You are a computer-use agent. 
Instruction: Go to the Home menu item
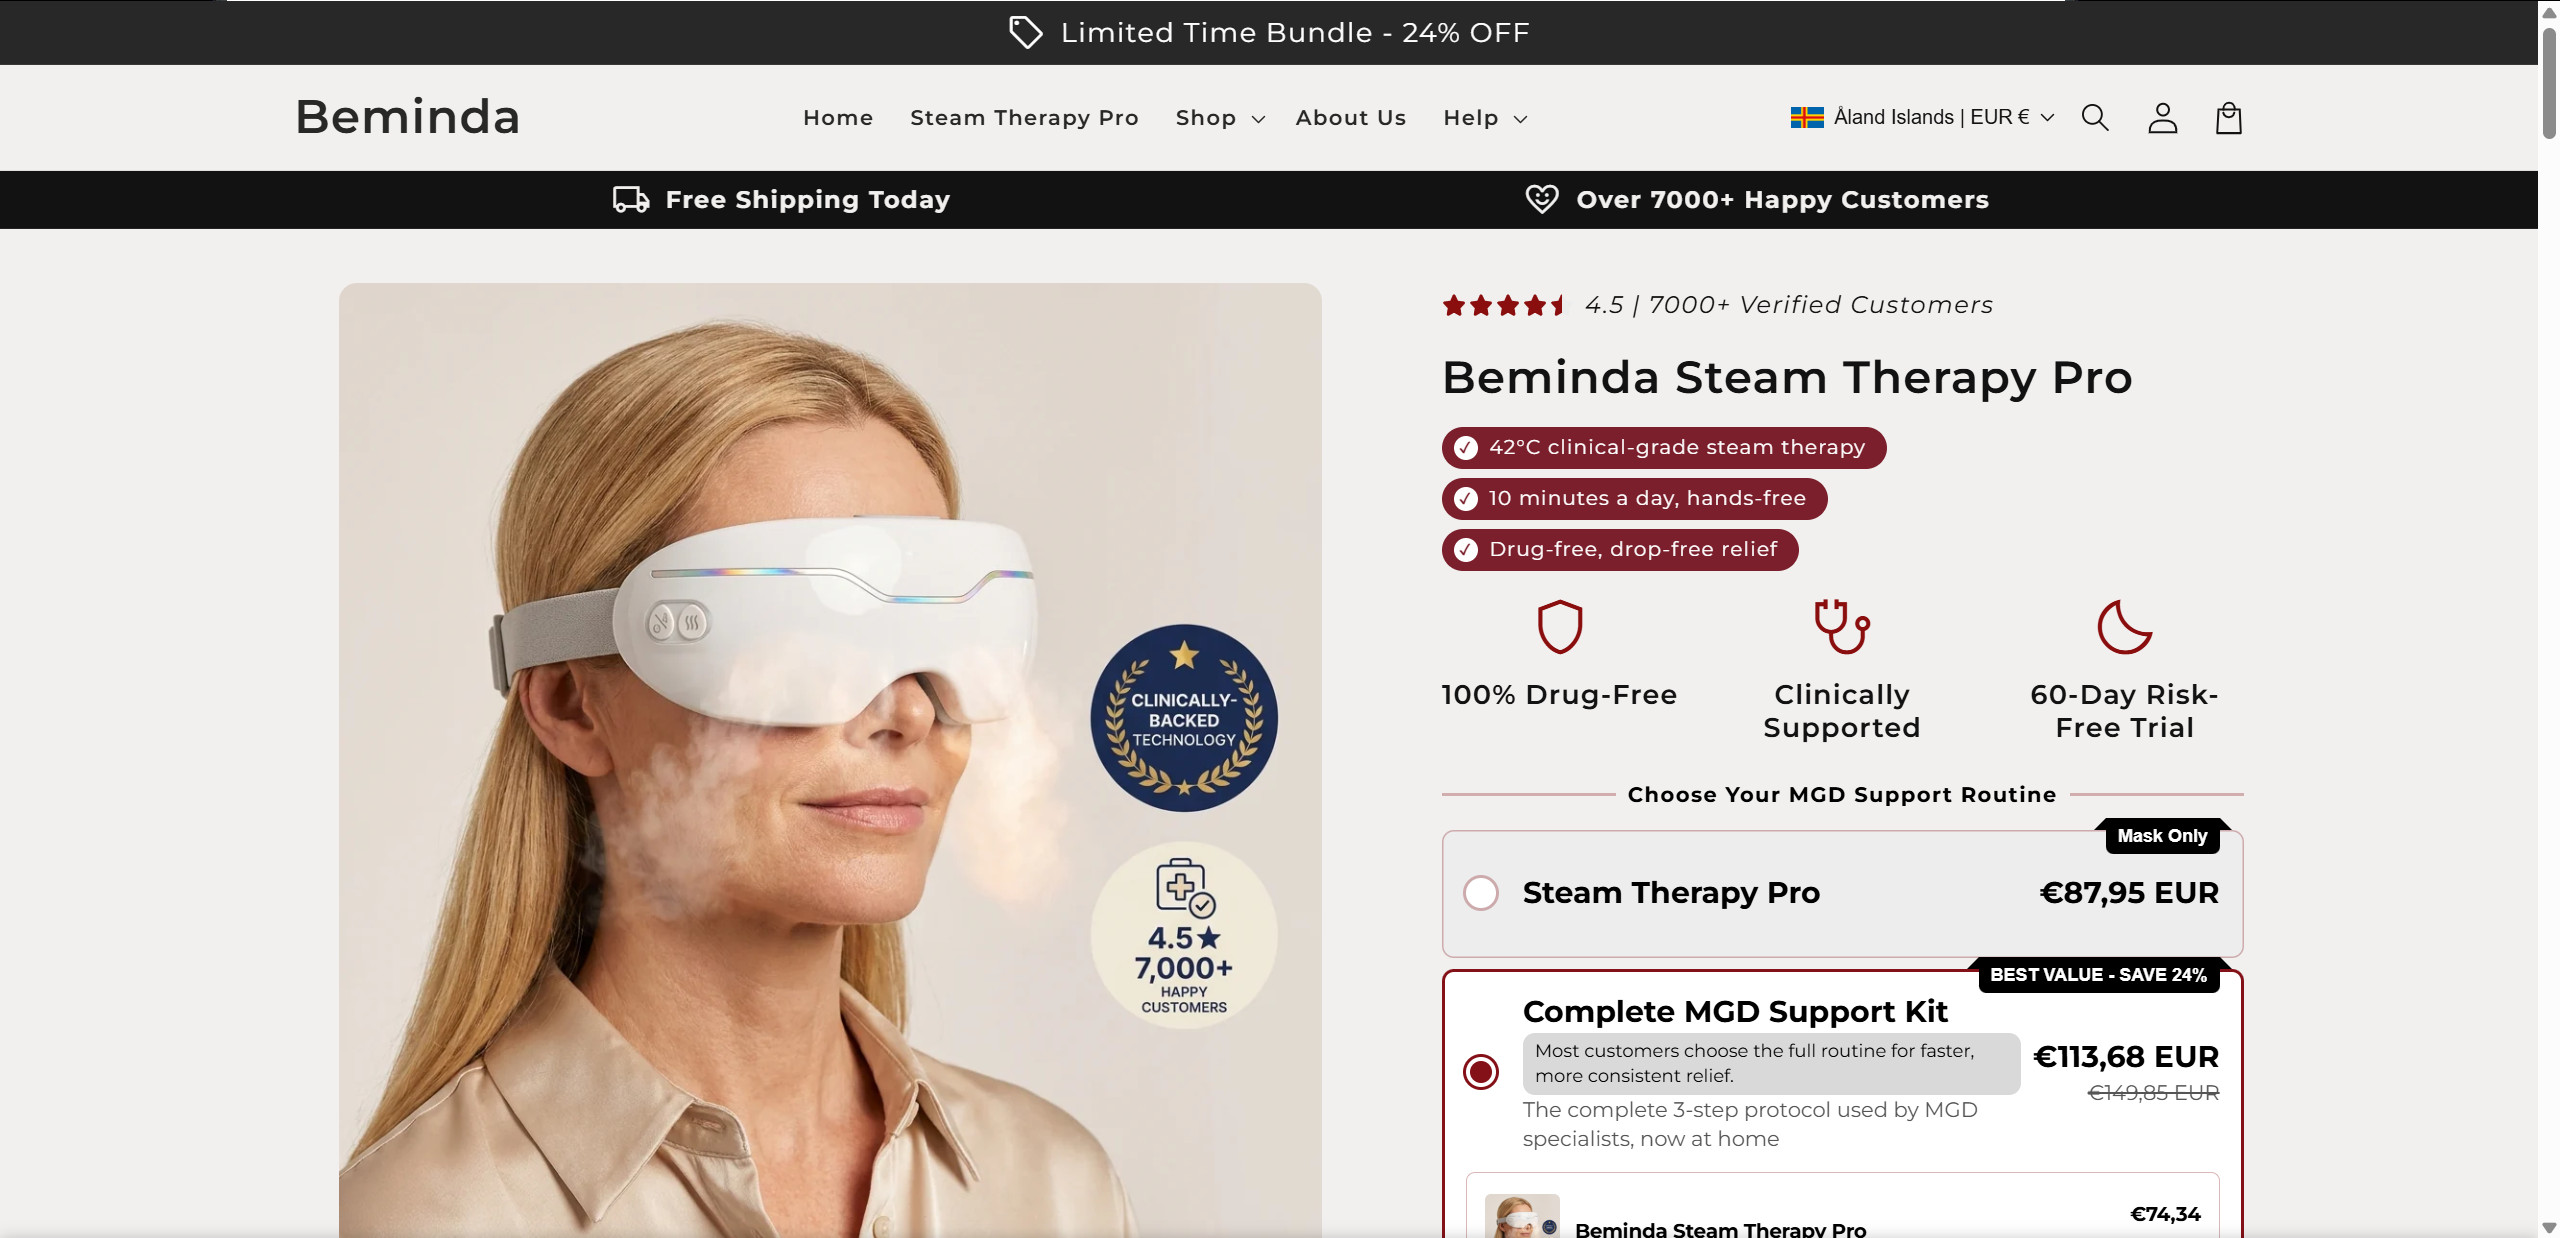pyautogui.click(x=838, y=118)
